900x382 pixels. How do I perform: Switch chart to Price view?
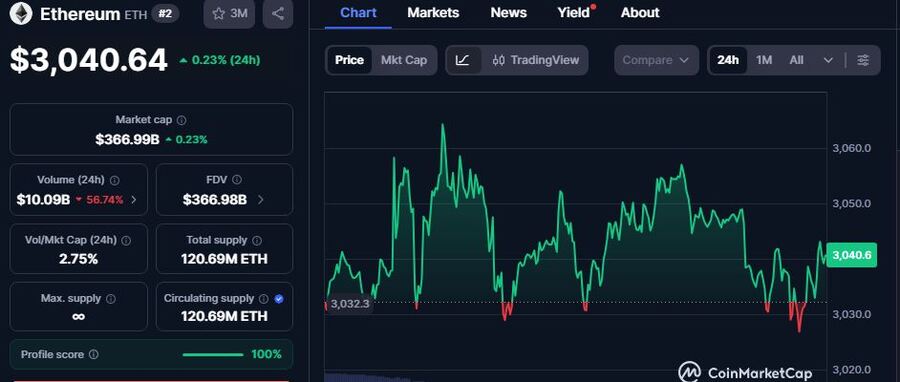pyautogui.click(x=349, y=60)
